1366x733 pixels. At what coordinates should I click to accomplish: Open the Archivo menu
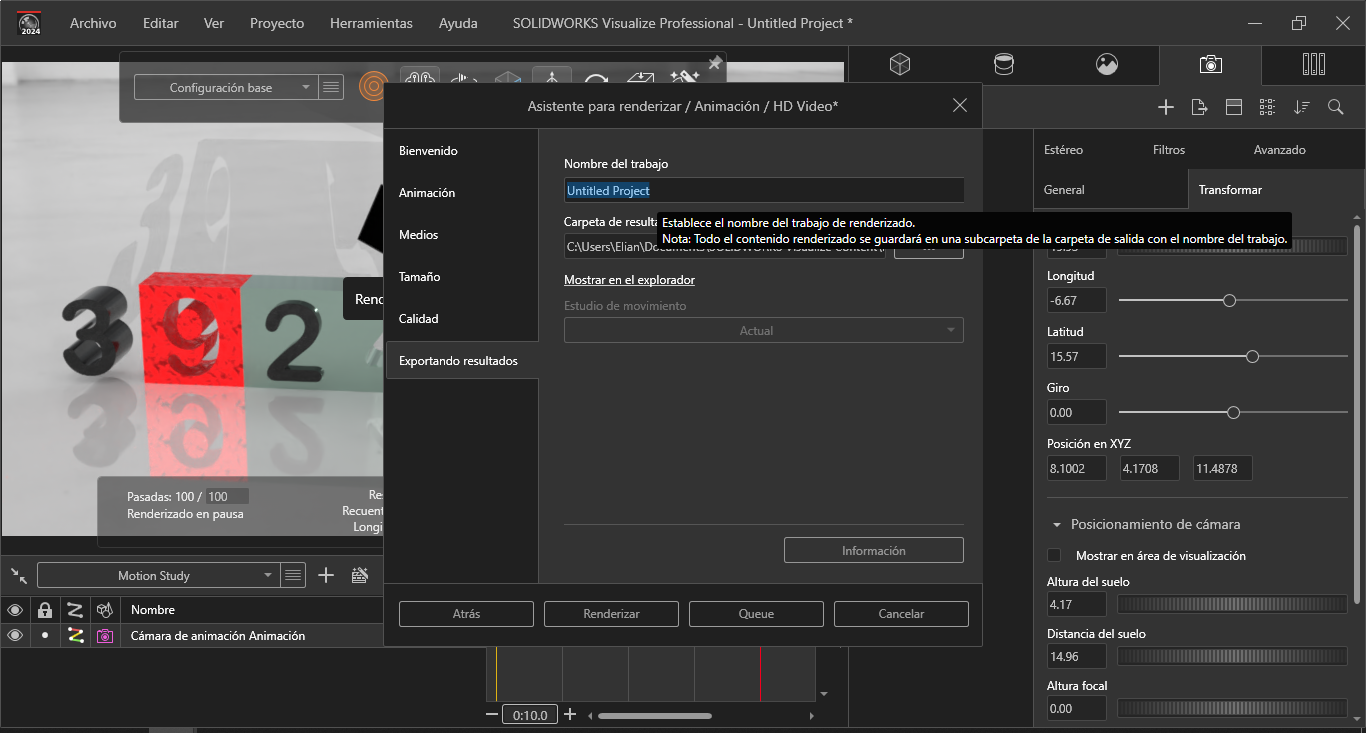tap(93, 22)
